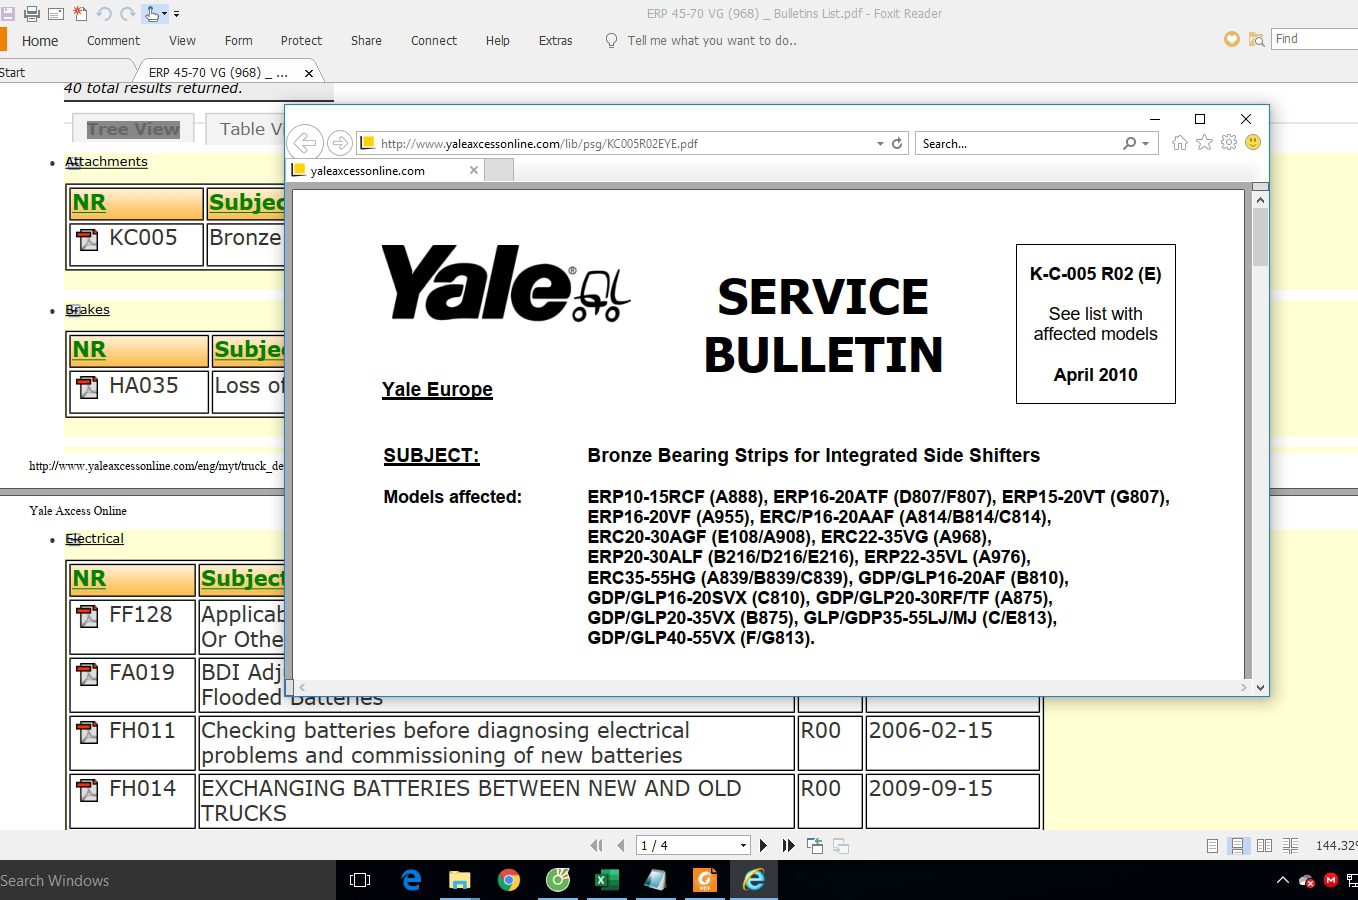Go to the next page in Foxit

[x=764, y=846]
